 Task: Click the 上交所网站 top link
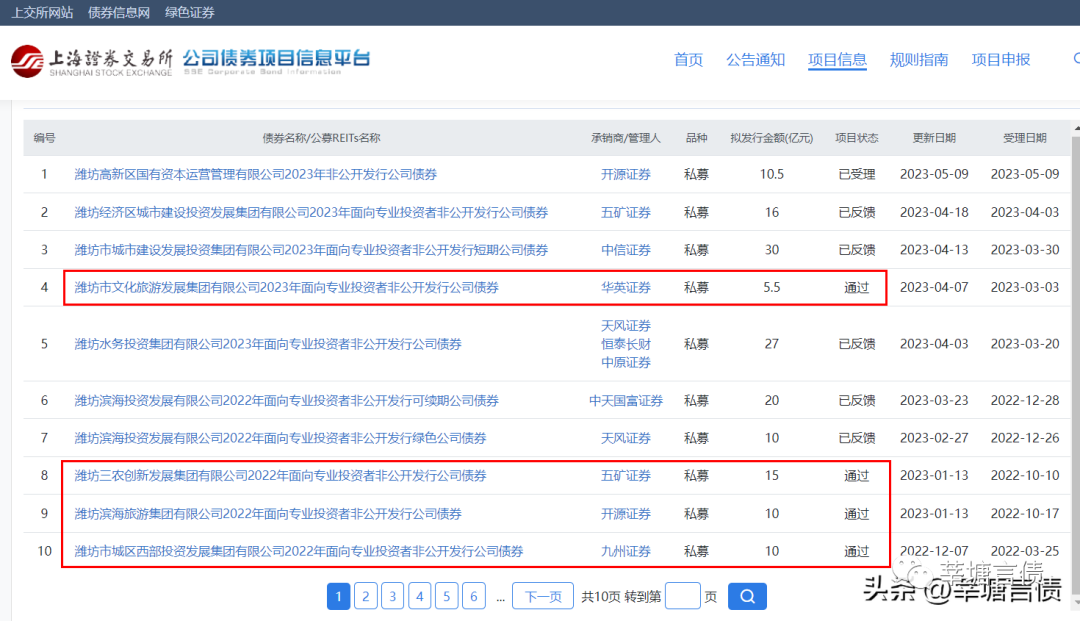(x=42, y=13)
